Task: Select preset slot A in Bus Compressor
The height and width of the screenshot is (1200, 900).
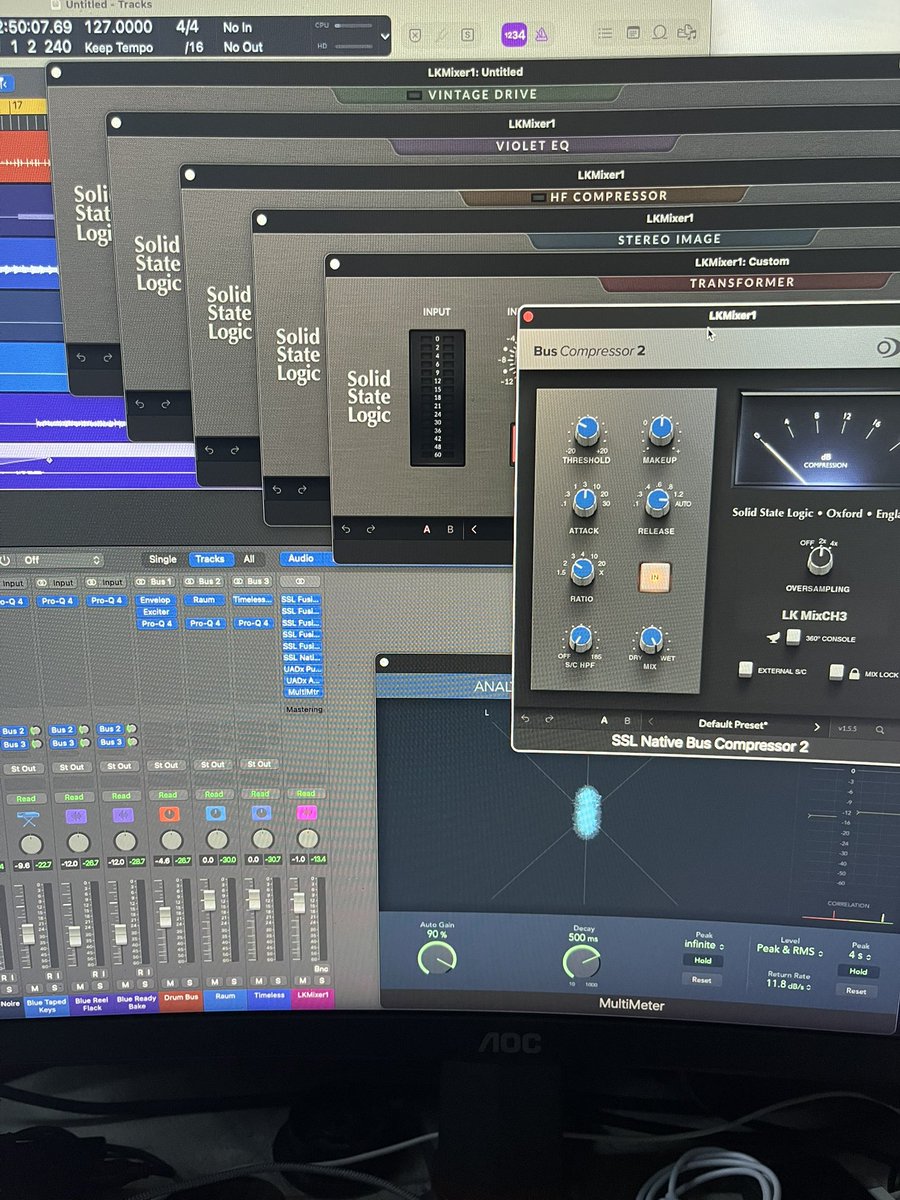Action: tap(604, 720)
